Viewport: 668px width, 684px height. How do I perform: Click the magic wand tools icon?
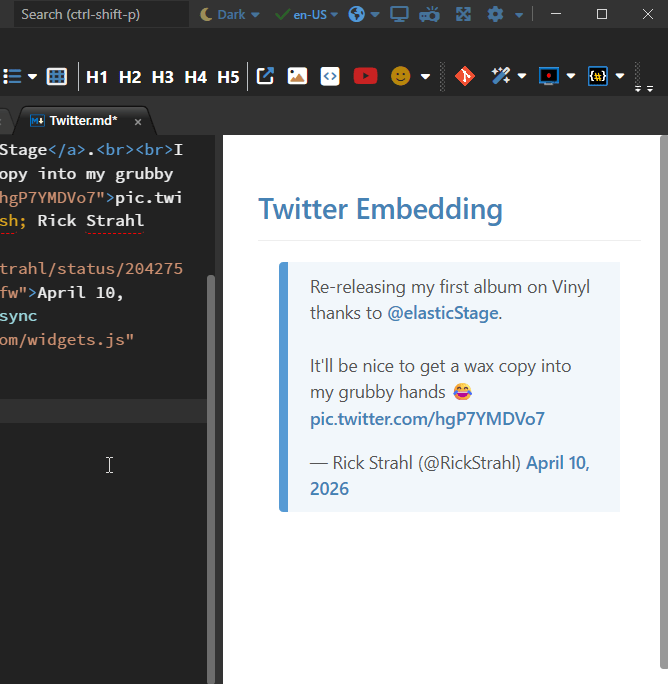(x=500, y=75)
